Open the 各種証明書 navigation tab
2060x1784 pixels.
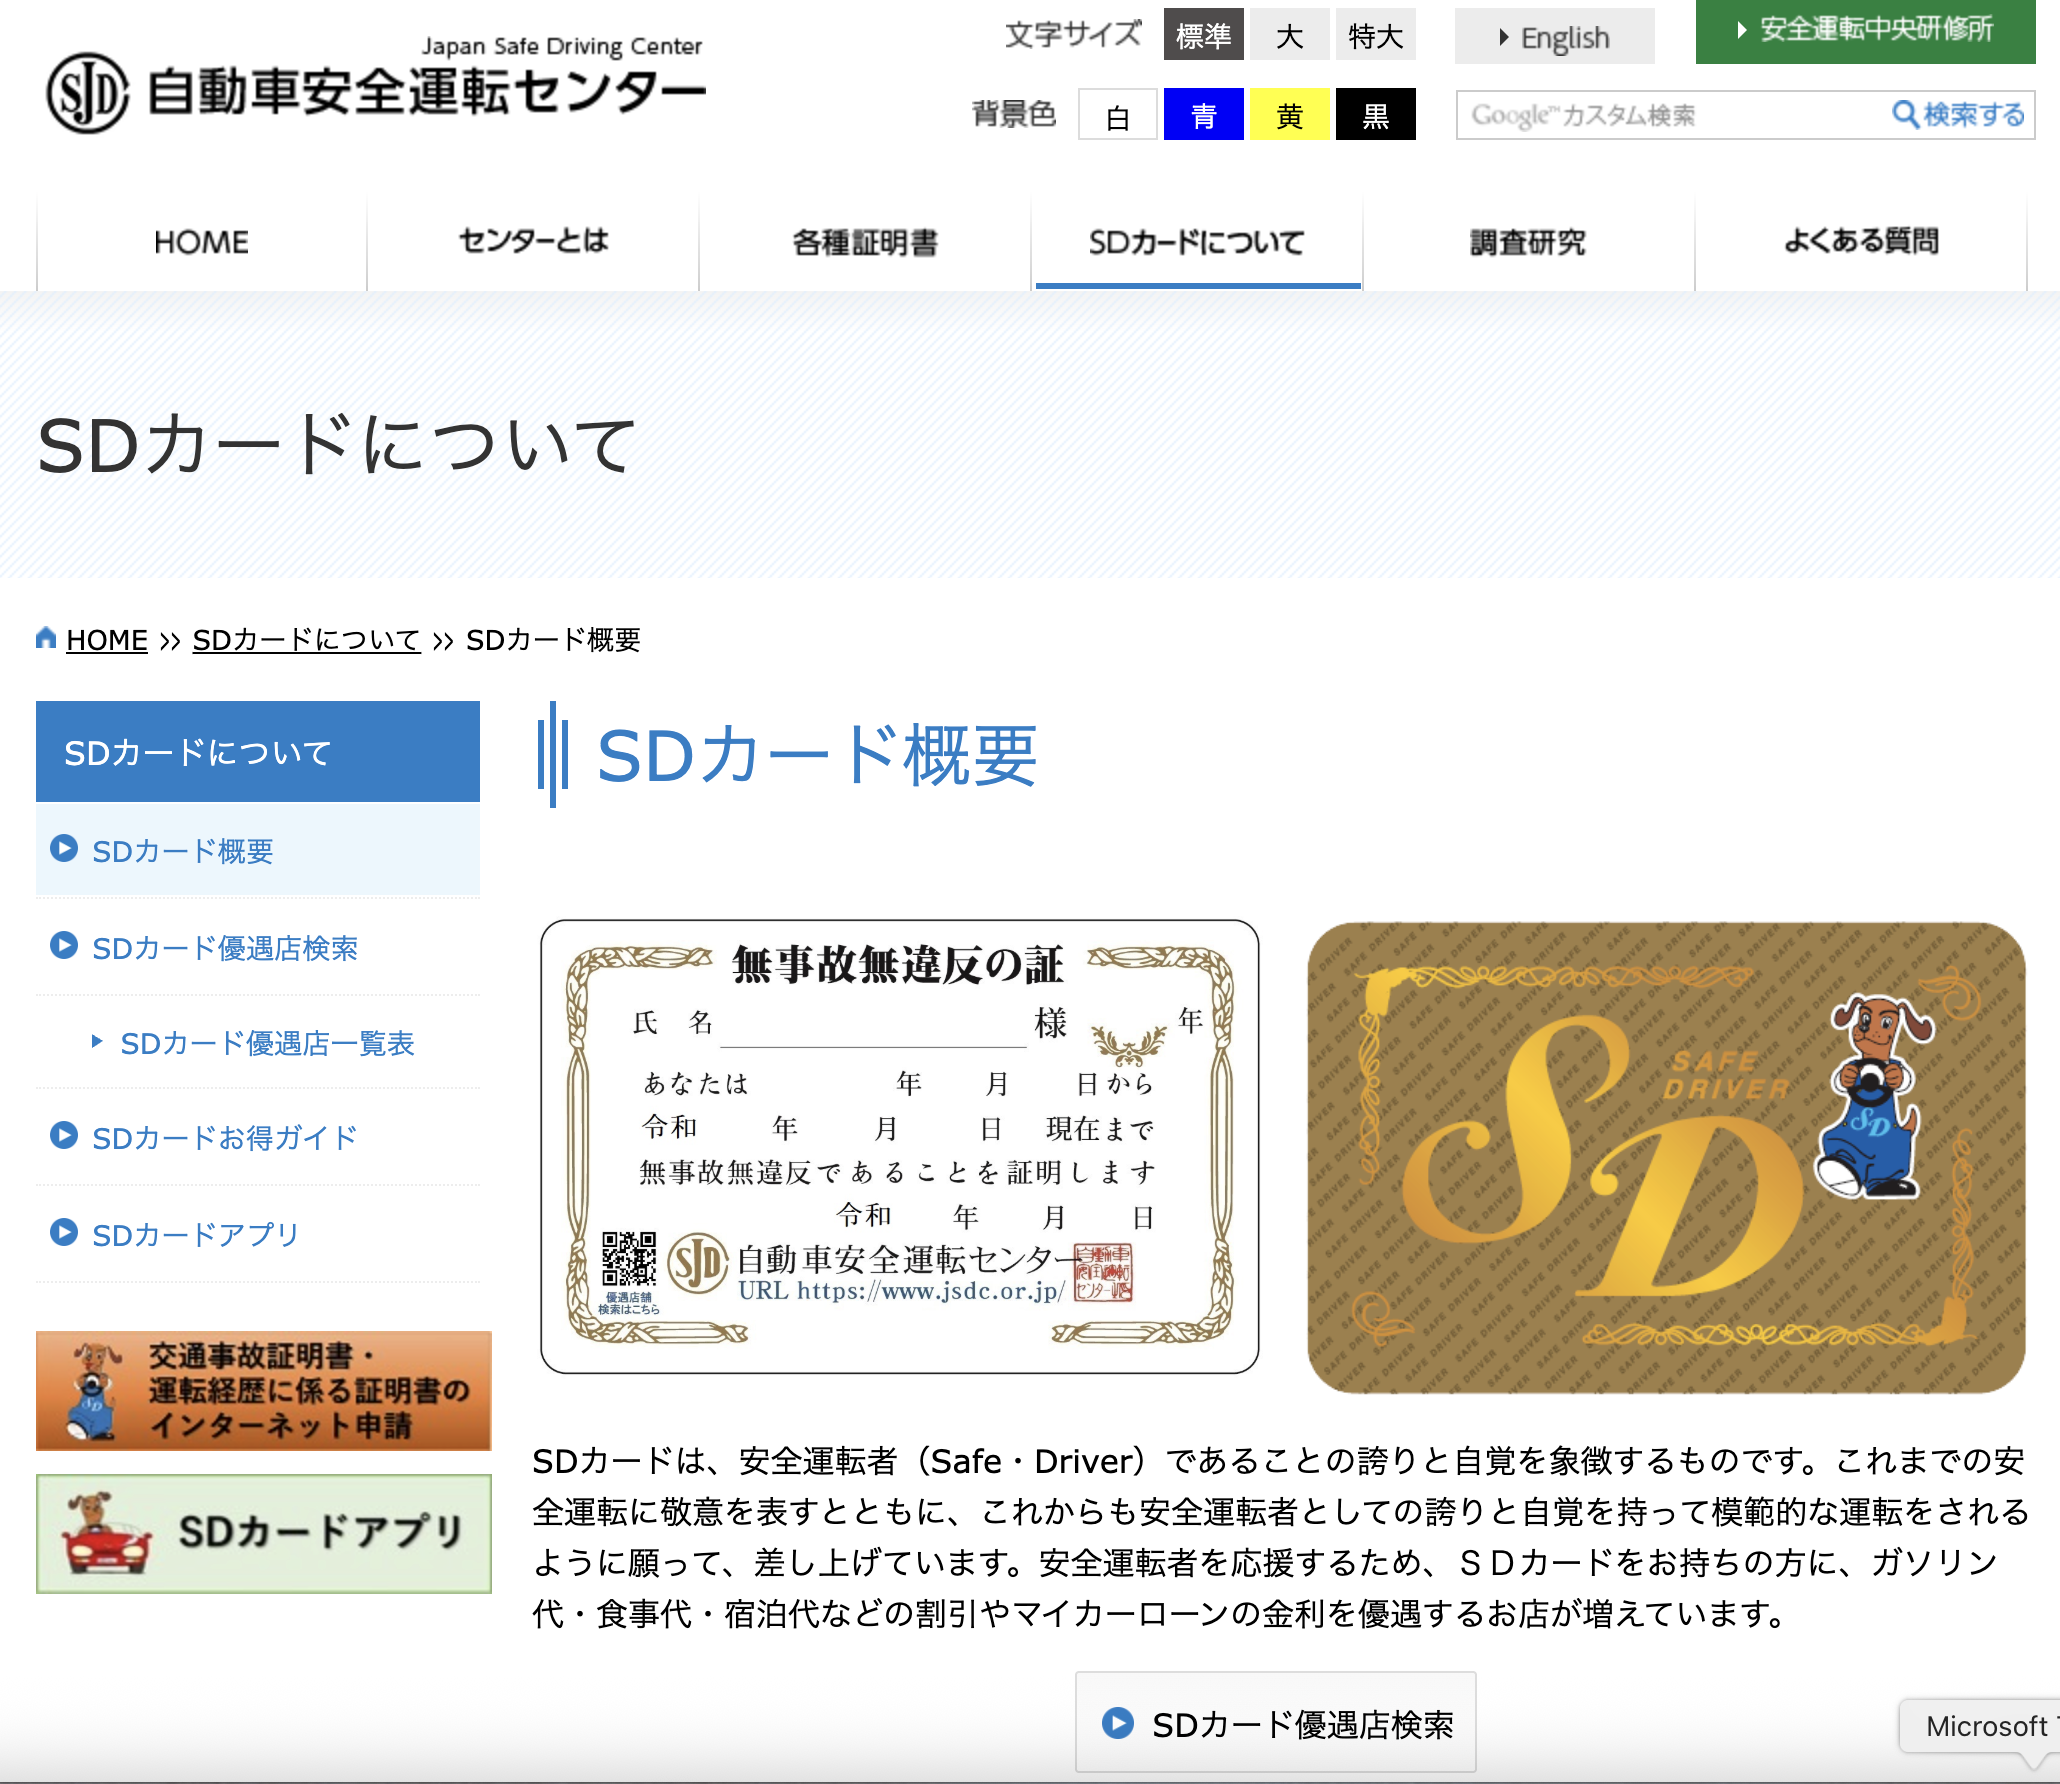865,242
